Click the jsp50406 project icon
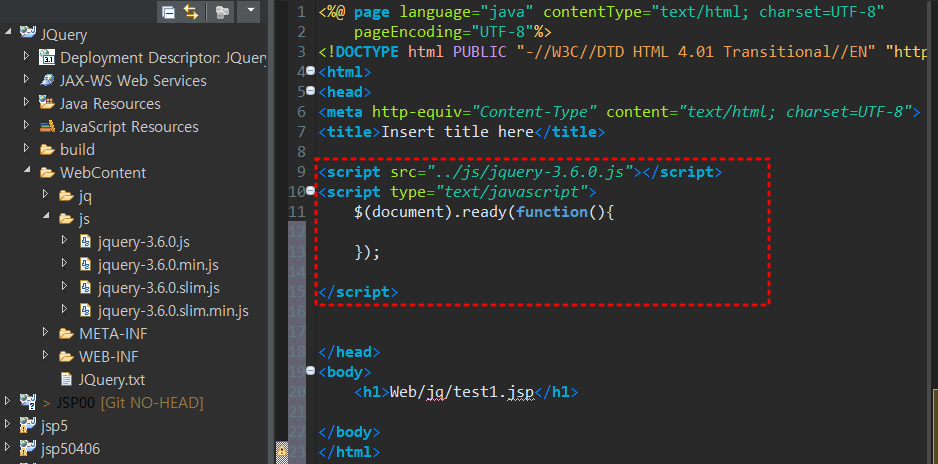This screenshot has height=464, width=938. pos(28,448)
